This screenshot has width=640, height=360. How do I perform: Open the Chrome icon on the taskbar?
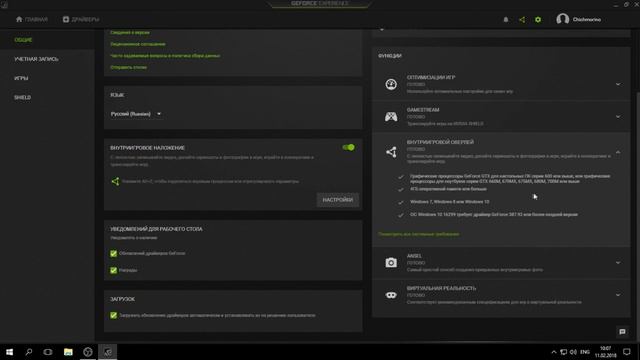(88, 352)
